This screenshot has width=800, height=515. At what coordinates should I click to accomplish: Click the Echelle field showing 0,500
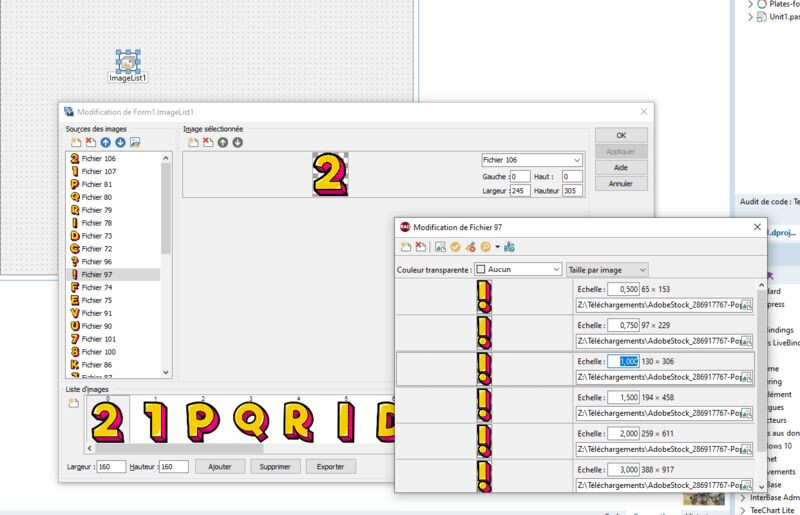pyautogui.click(x=623, y=289)
